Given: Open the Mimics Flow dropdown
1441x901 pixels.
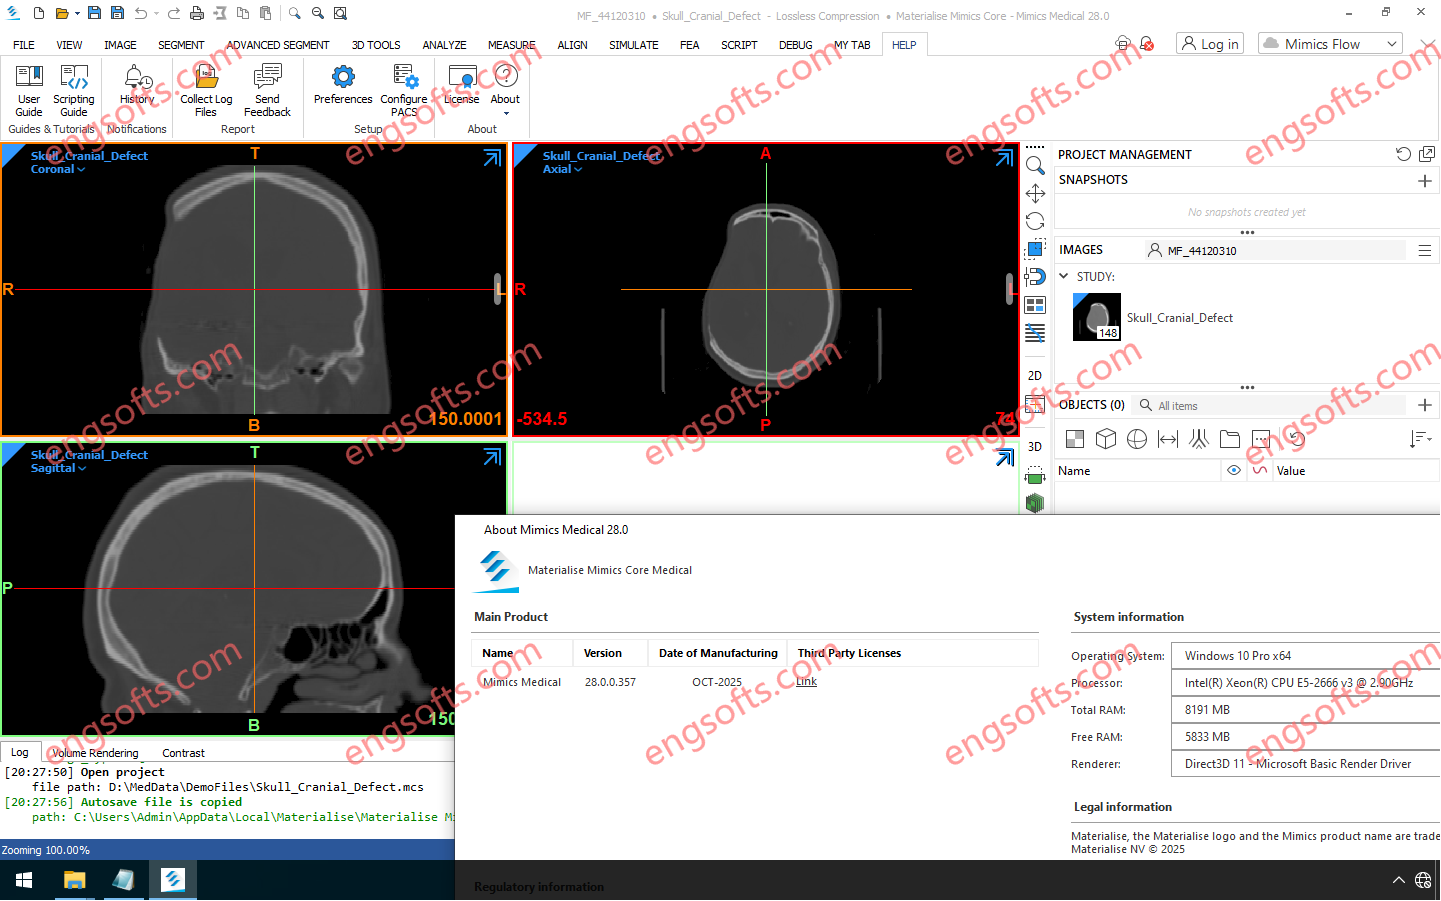Looking at the screenshot, I should pos(1330,43).
